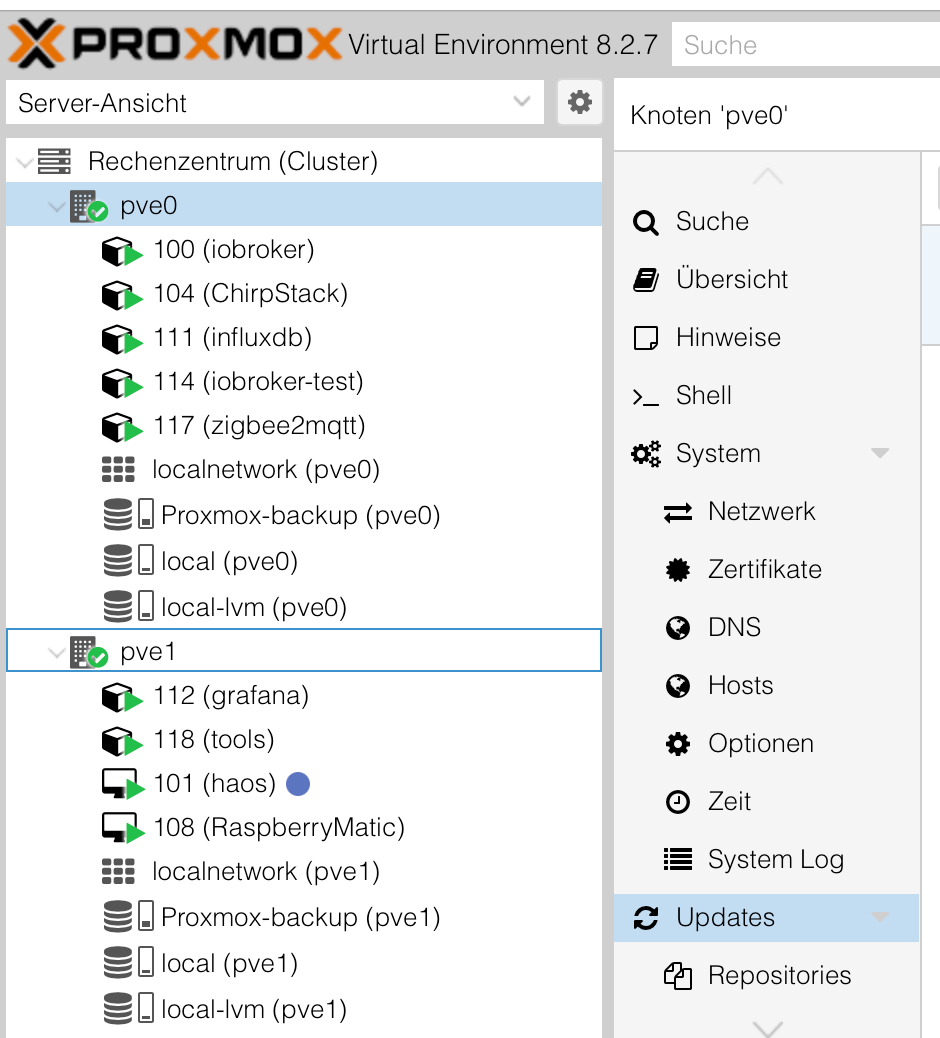Click the VM monitor icon for 108 (RaspberryMatic)
This screenshot has height=1038, width=940.
coord(123,827)
